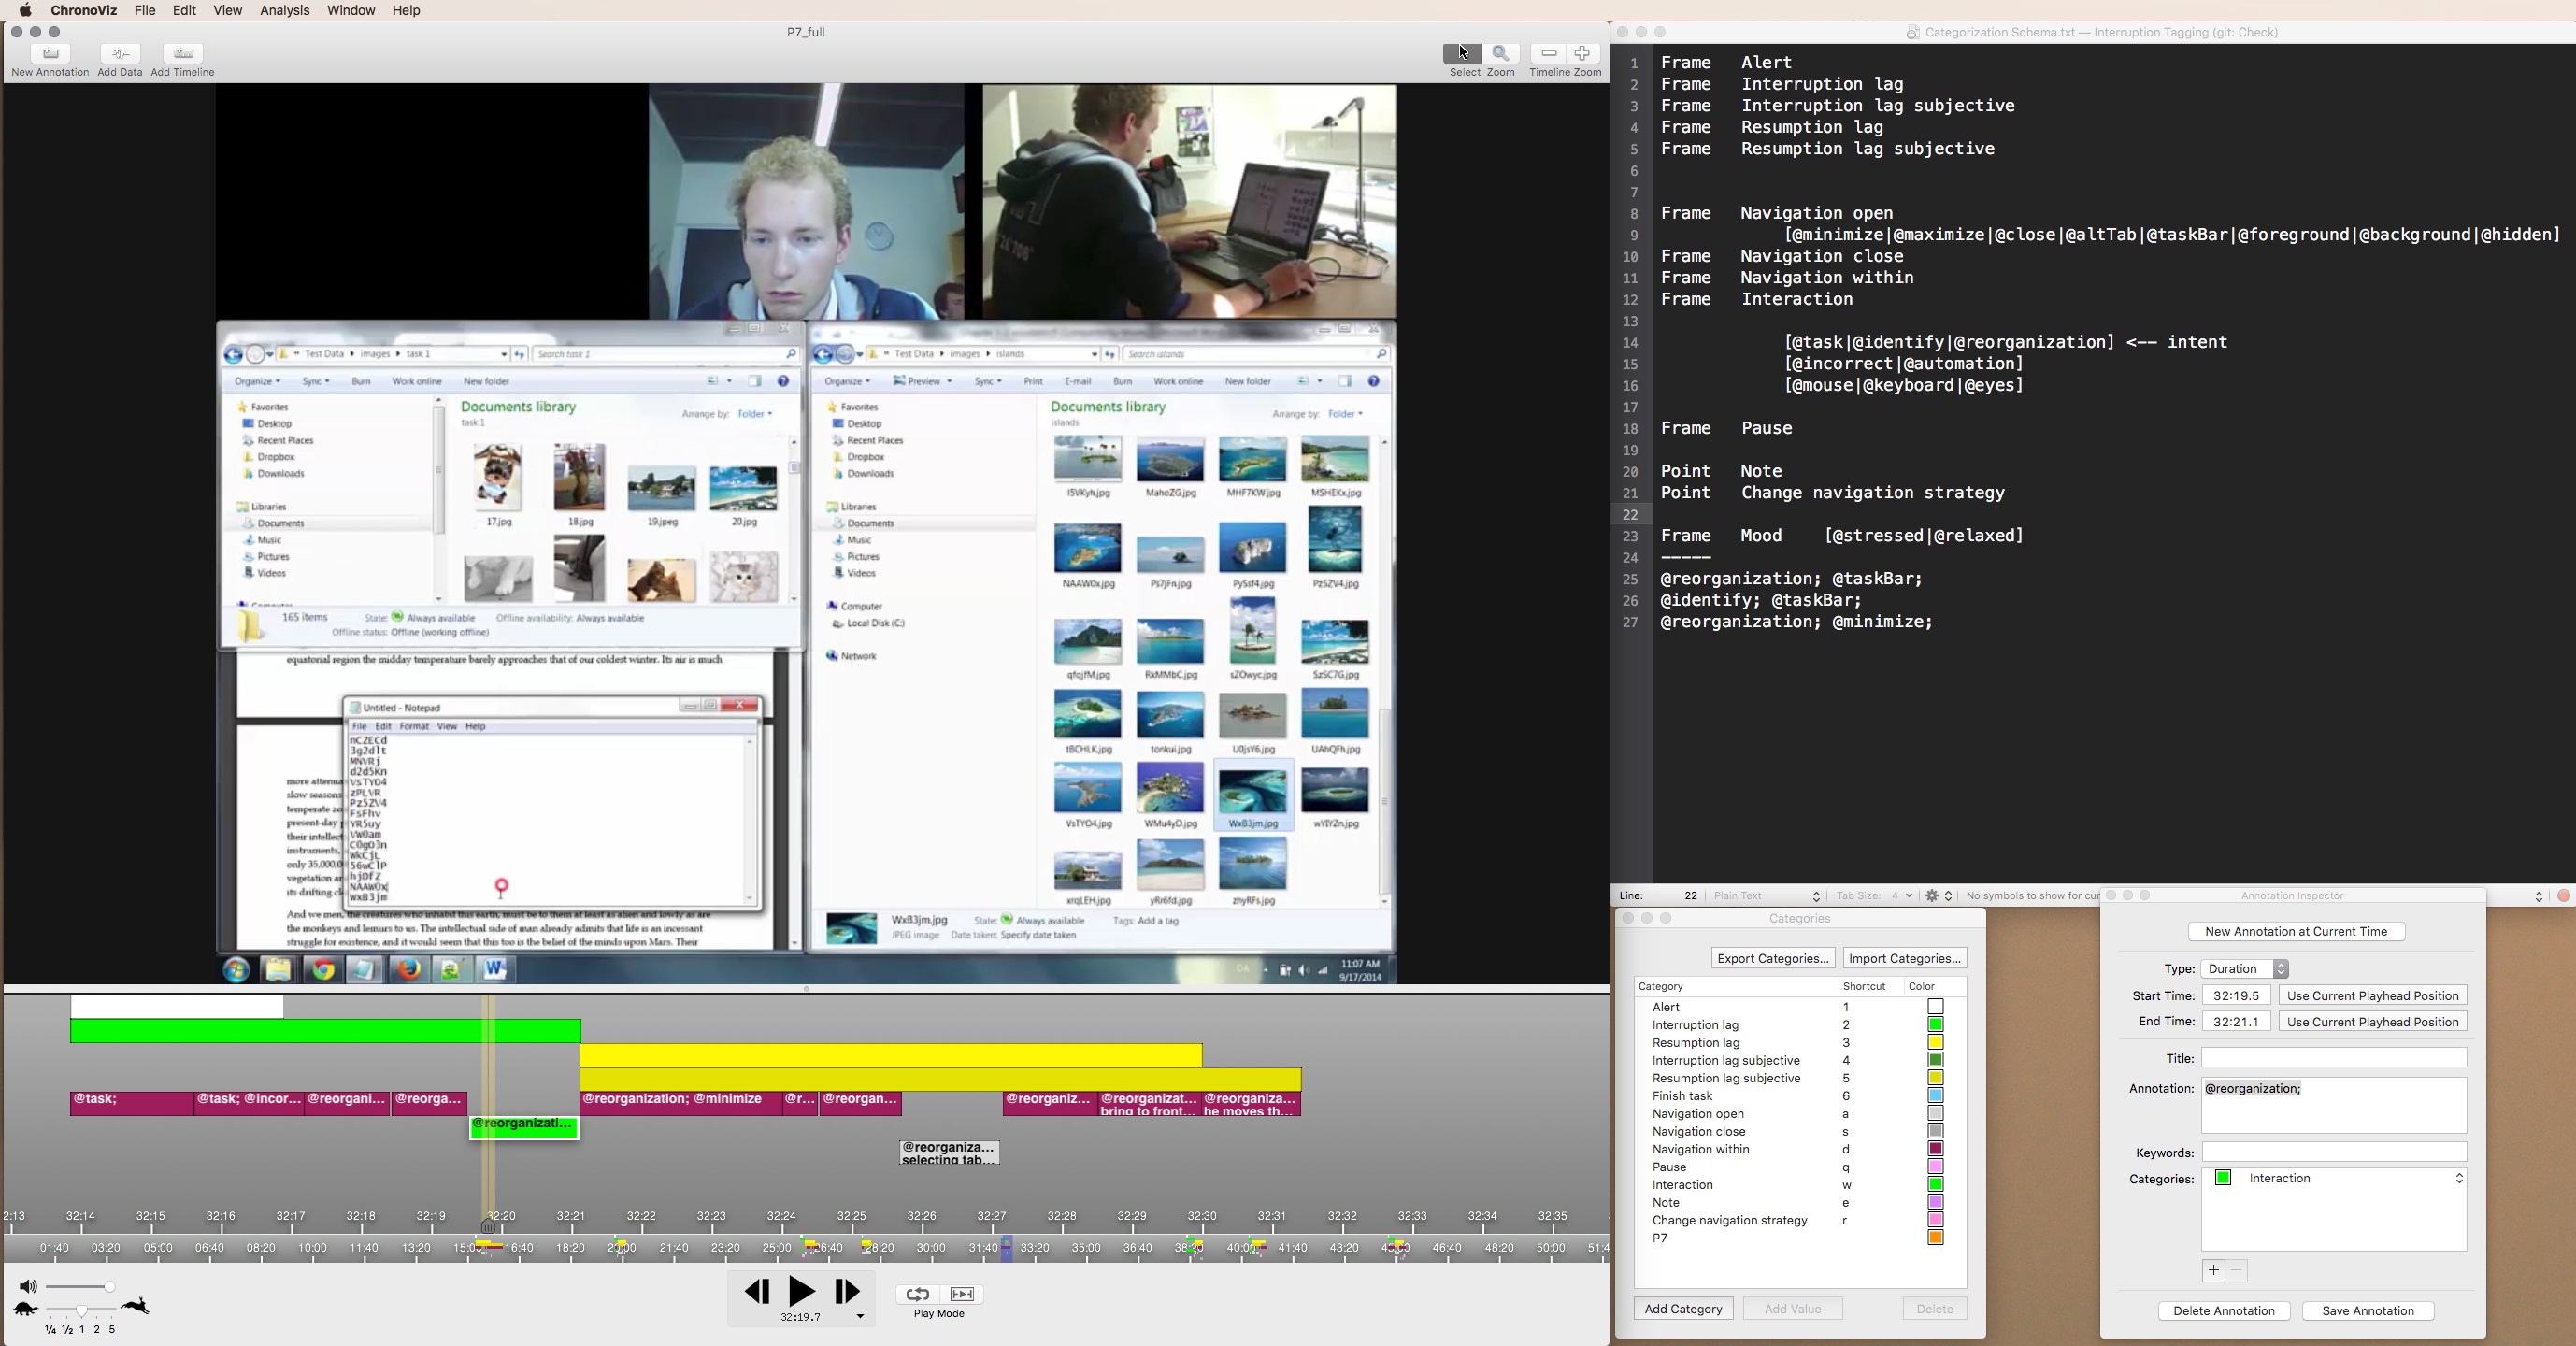
Task: Click the minus button under Categories list
Action: pos(2237,1271)
